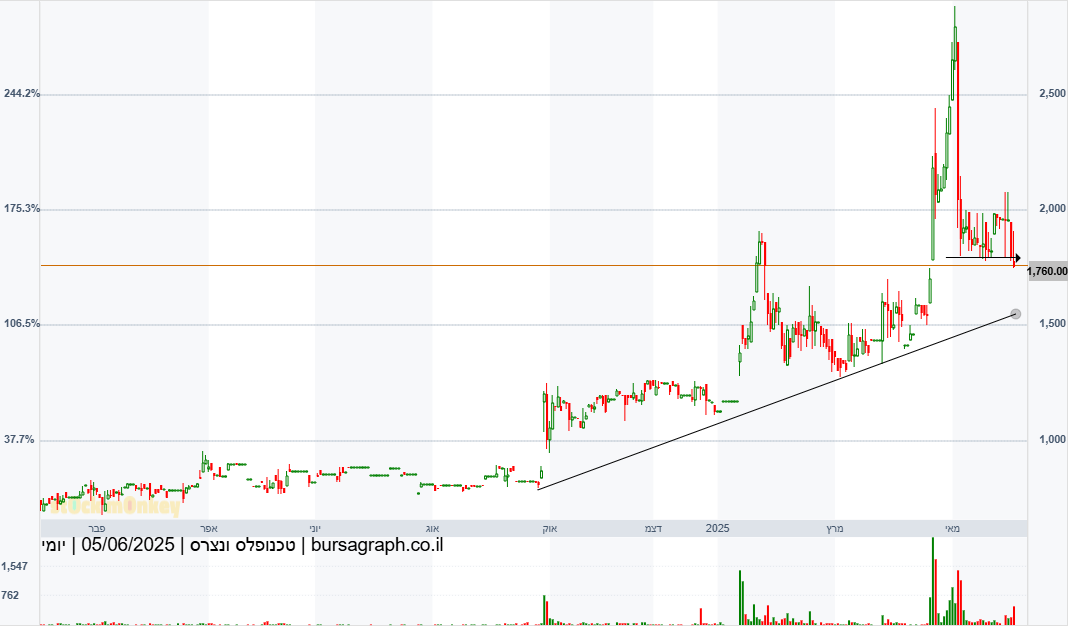Screen dimensions: 1068x626
Task: Click the מרץ month label on axis
Action: tap(834, 529)
